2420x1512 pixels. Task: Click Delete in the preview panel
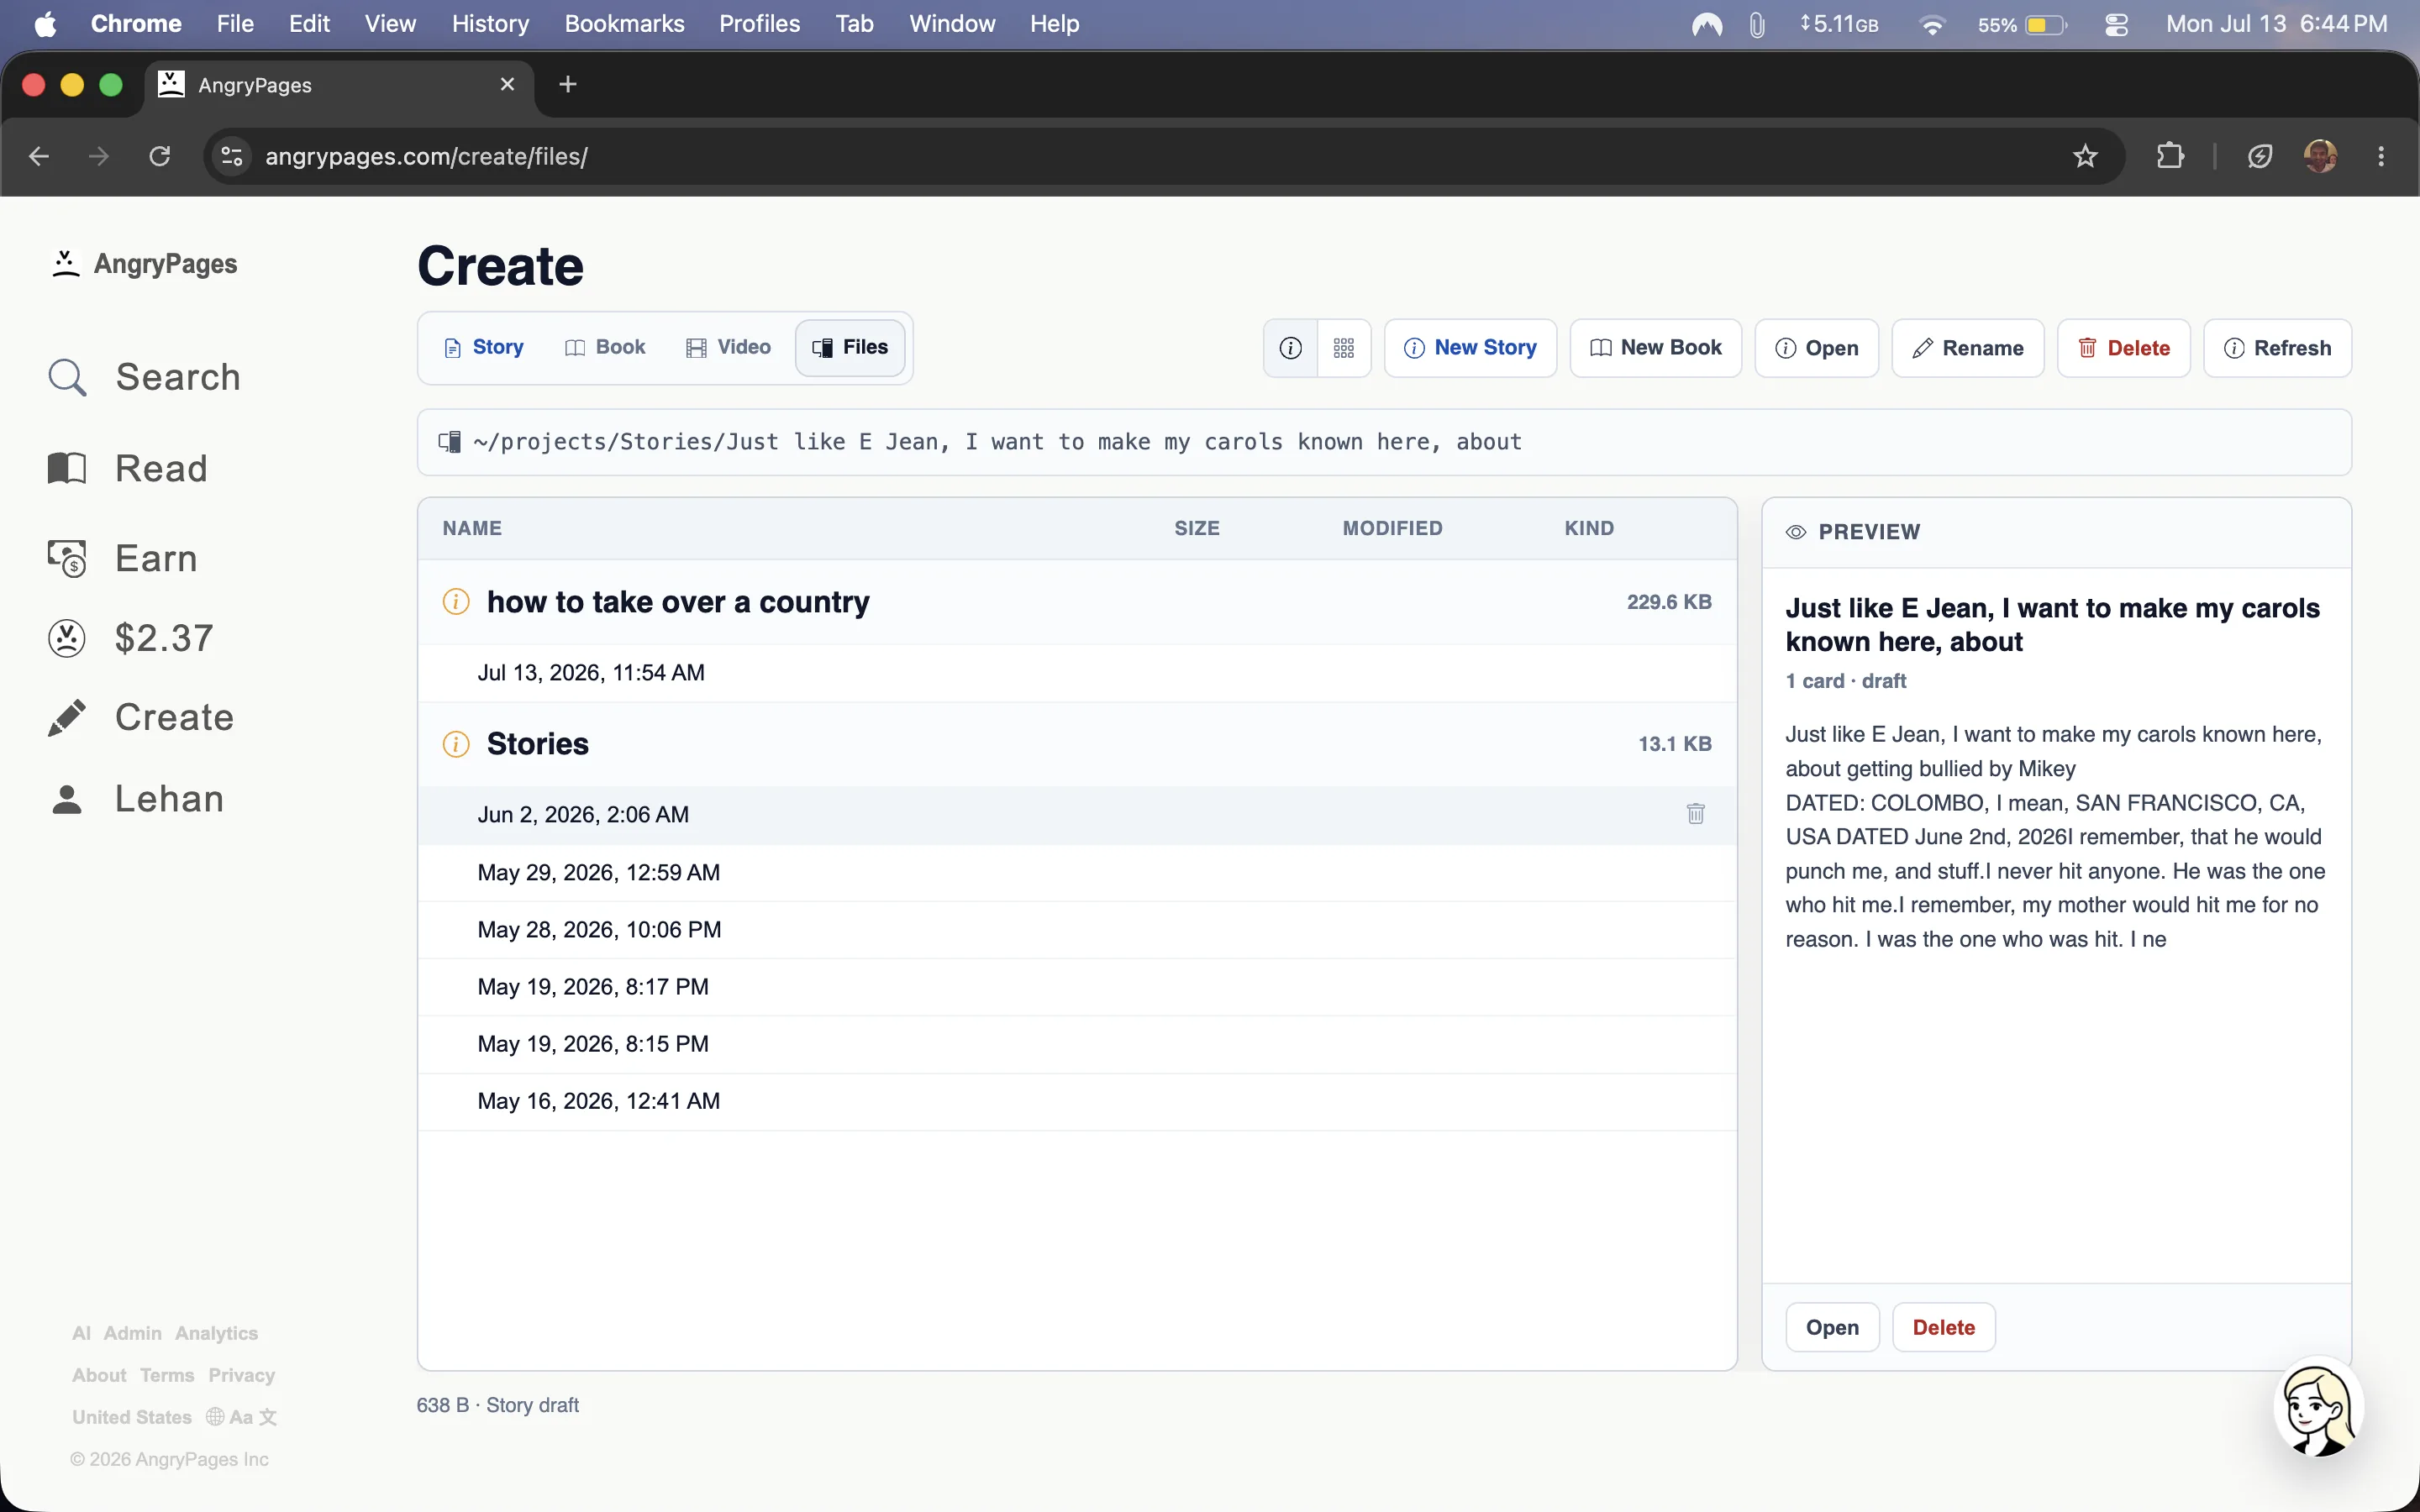pos(1943,1327)
